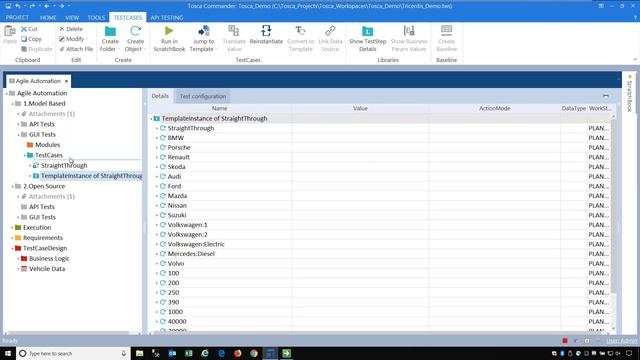
Task: Click the red stop indicator in status bar
Action: coord(565,340)
